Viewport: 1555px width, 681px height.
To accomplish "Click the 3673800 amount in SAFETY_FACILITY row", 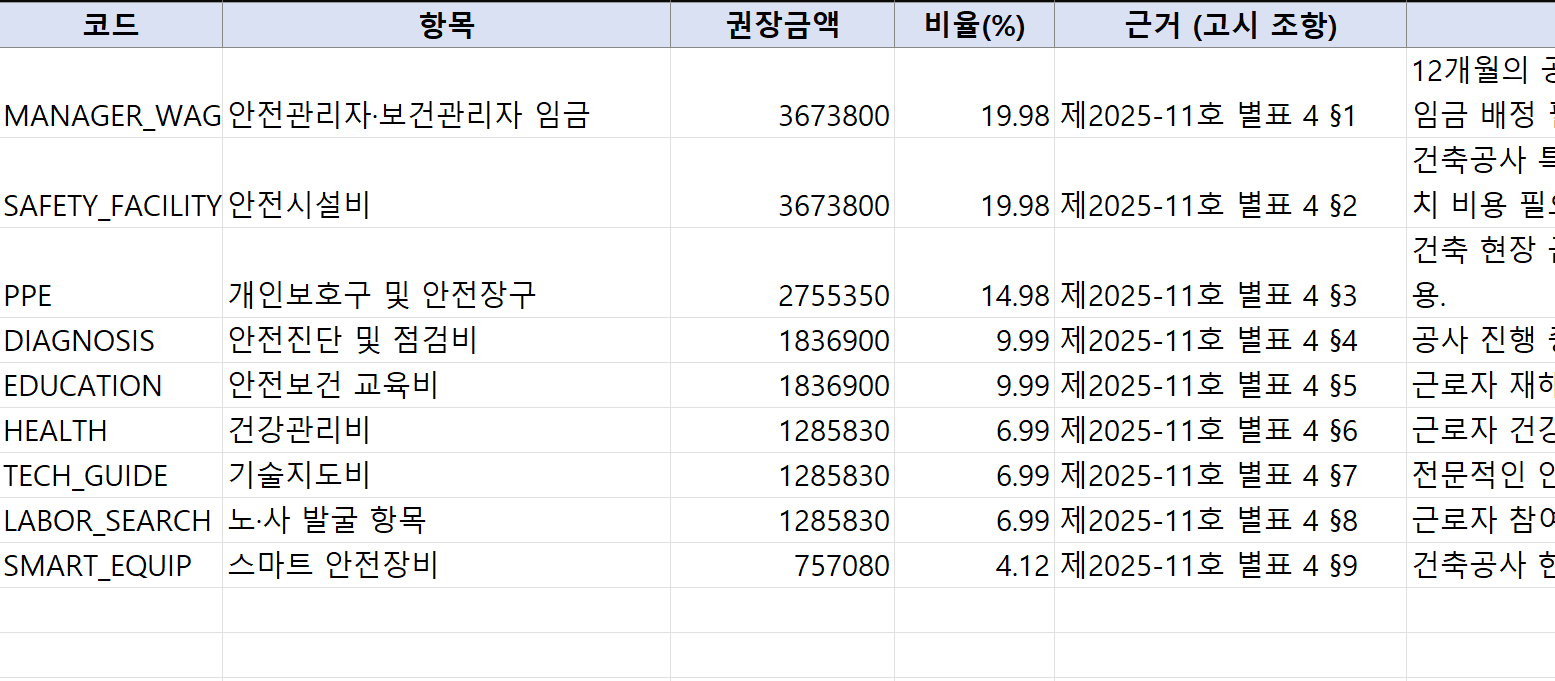I will (x=782, y=183).
